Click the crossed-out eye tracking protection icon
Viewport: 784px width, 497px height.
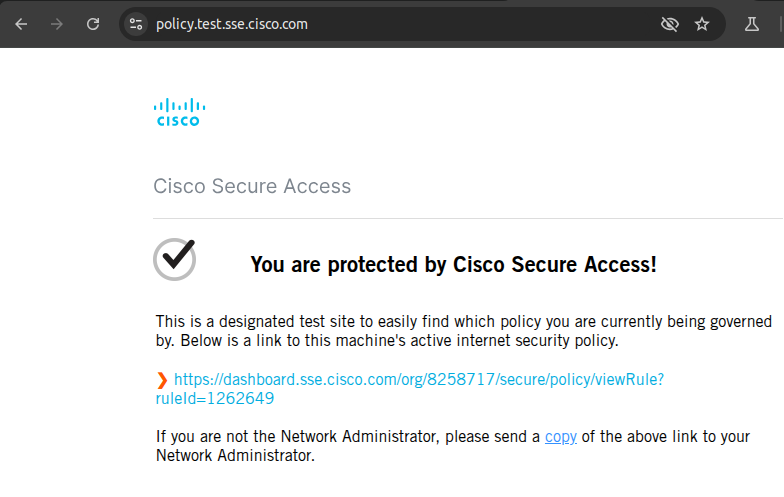670,24
